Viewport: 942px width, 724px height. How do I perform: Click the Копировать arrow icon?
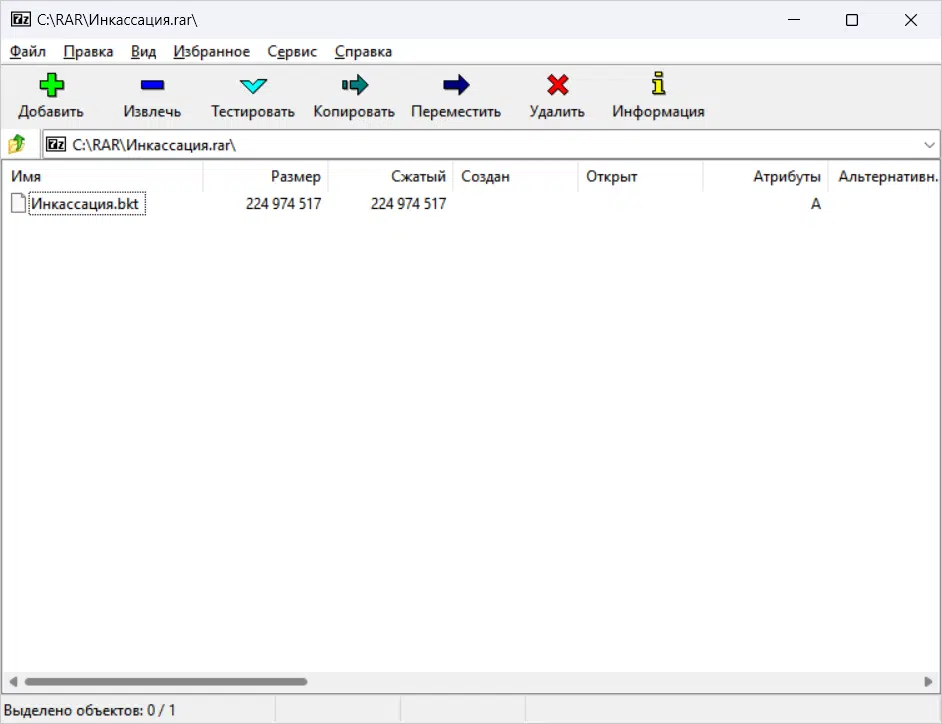click(x=354, y=86)
